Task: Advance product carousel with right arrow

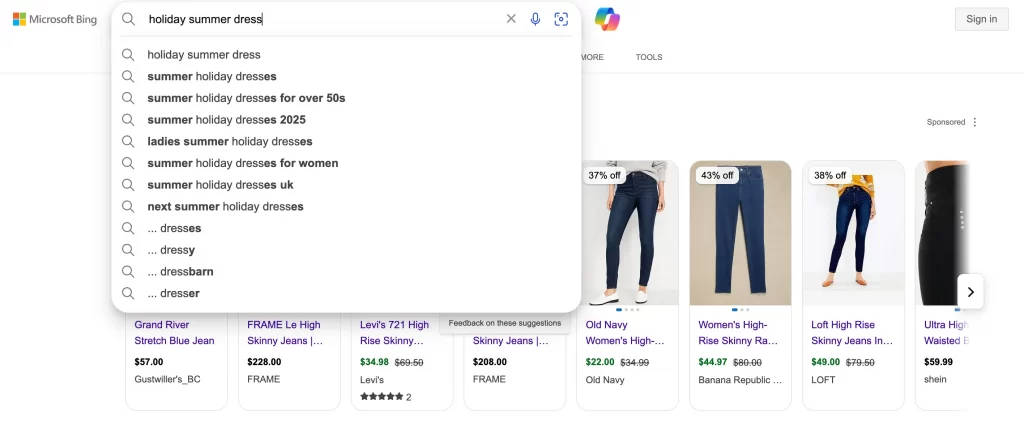Action: coord(970,291)
